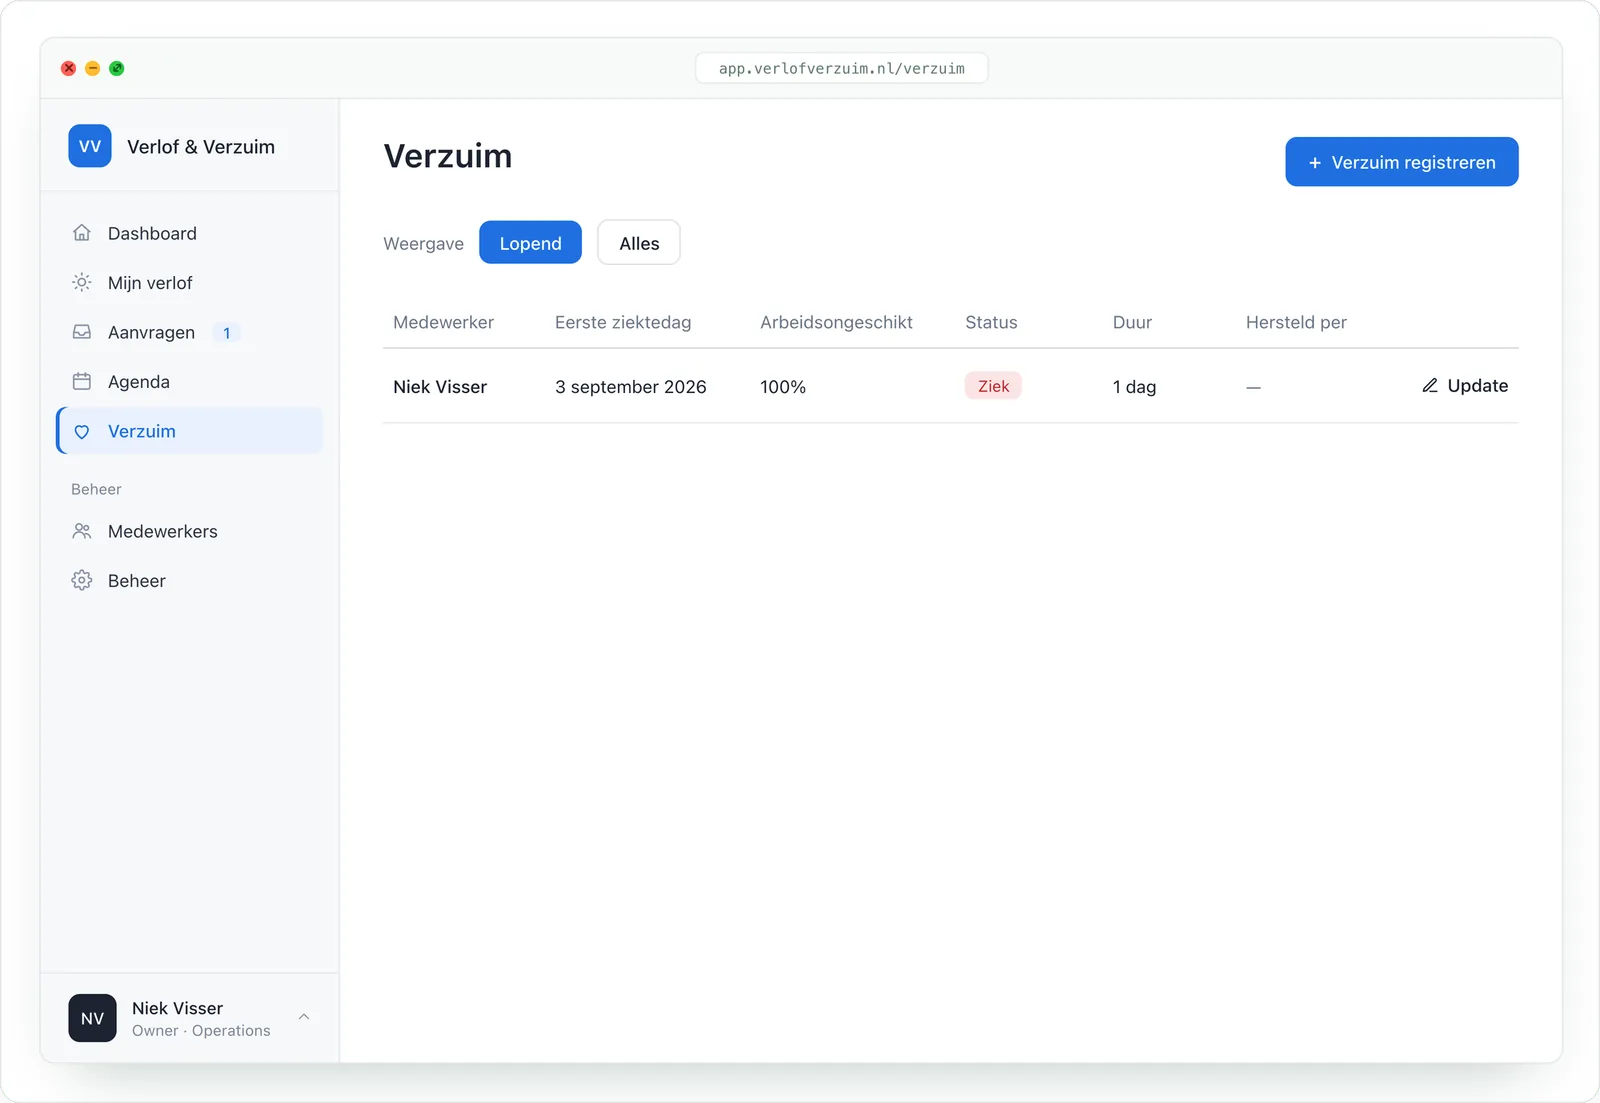Select Verzuim in the sidebar

(190, 431)
